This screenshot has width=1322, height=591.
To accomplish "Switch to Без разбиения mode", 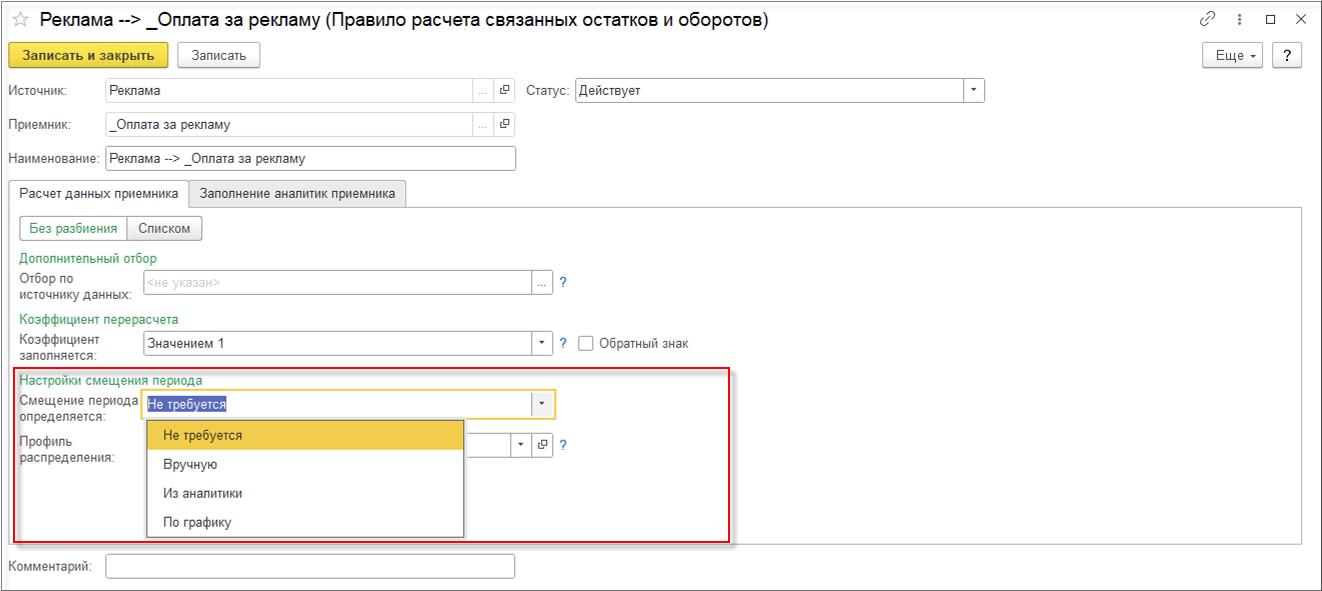I will click(x=73, y=229).
